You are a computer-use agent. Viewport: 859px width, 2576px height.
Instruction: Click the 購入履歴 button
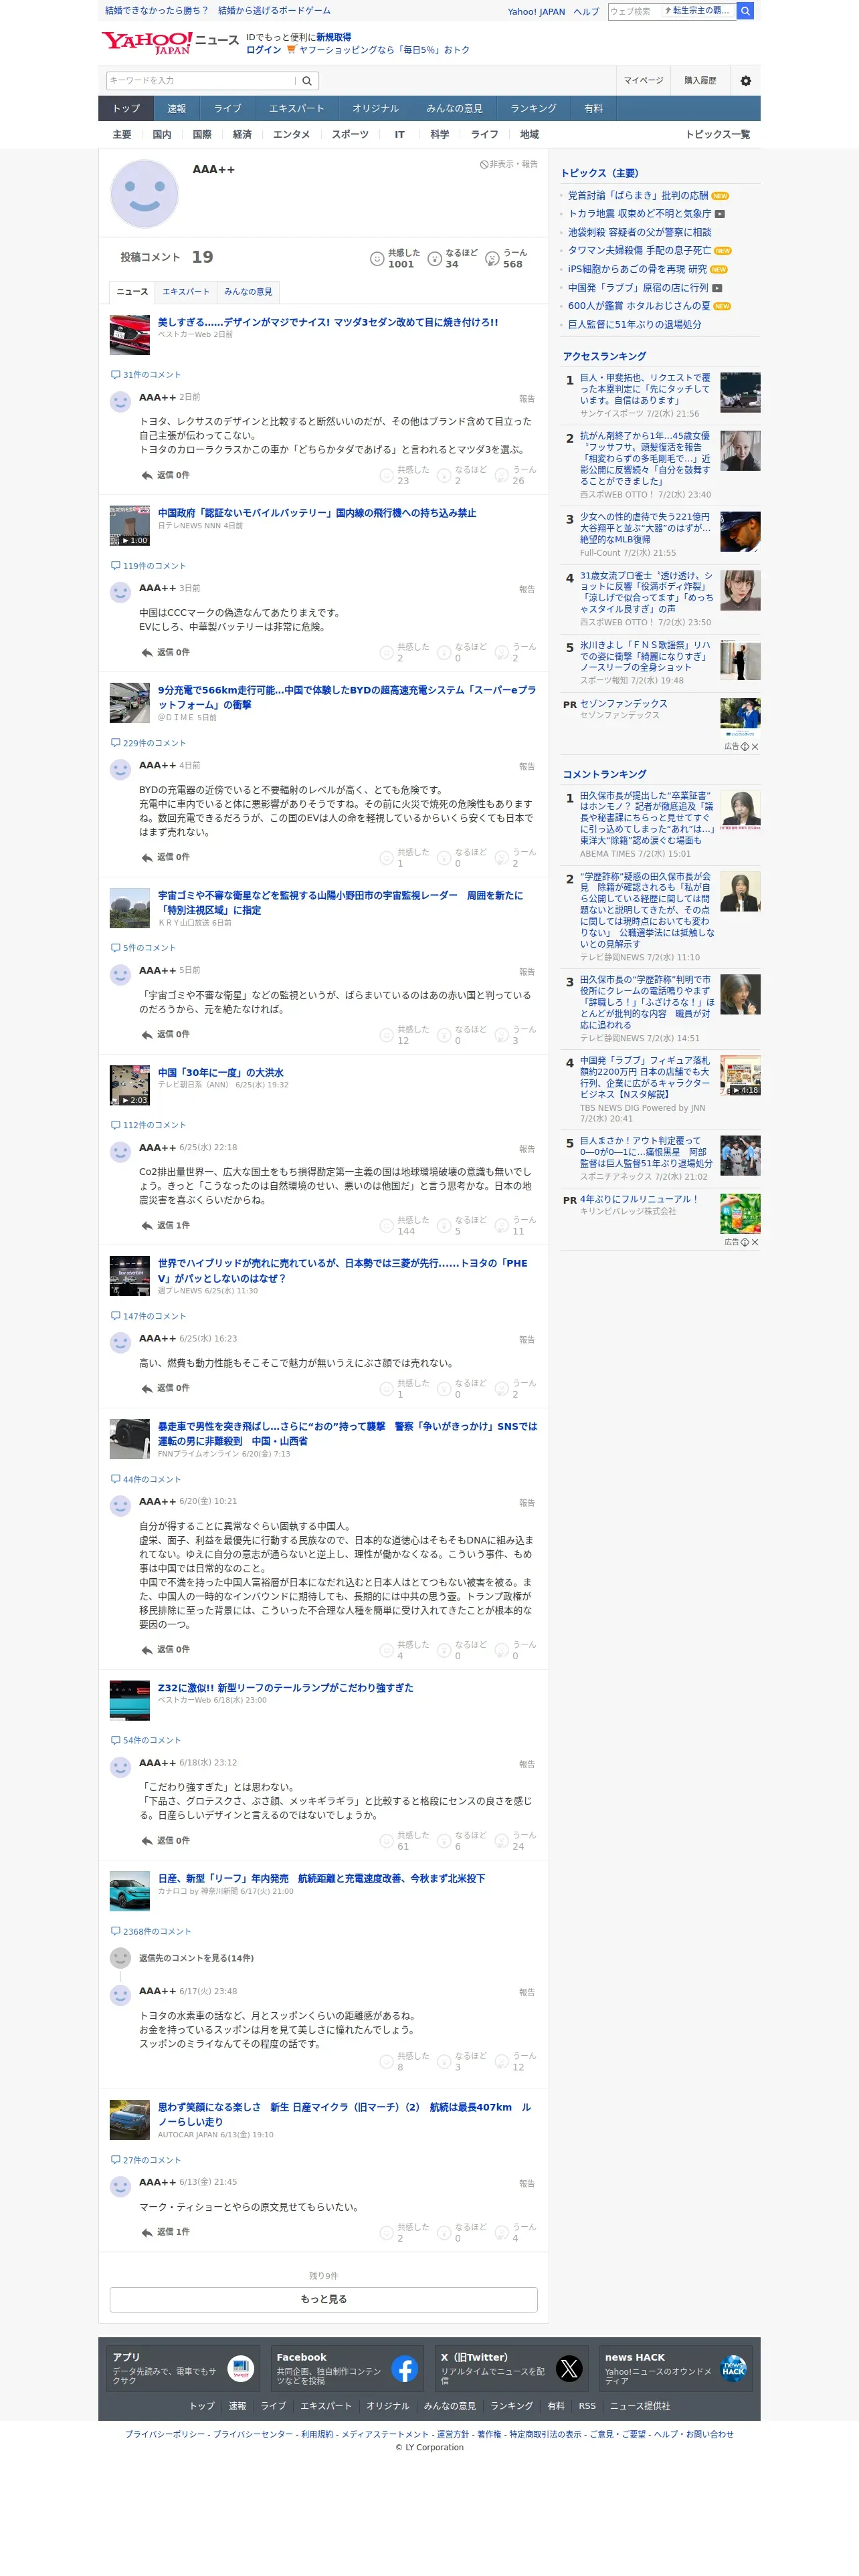coord(700,81)
